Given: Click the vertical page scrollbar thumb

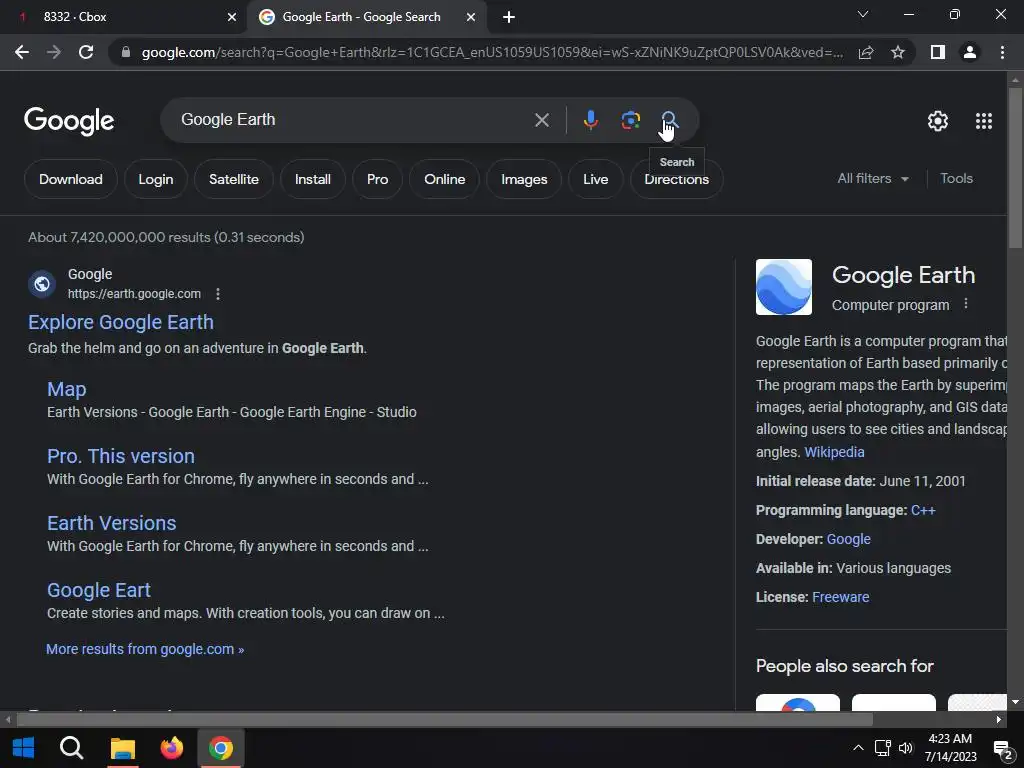Looking at the screenshot, I should point(1015,168).
